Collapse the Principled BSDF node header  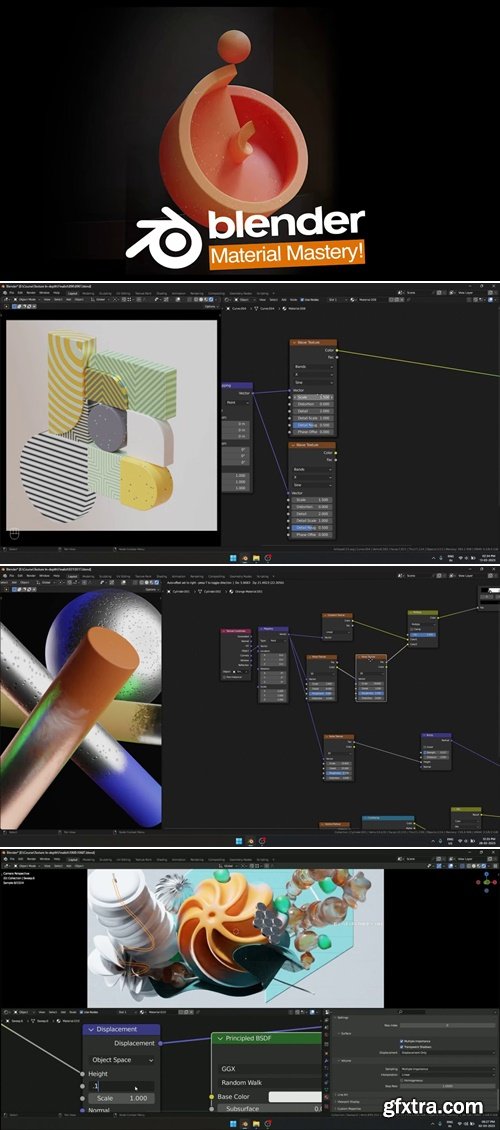220,1038
